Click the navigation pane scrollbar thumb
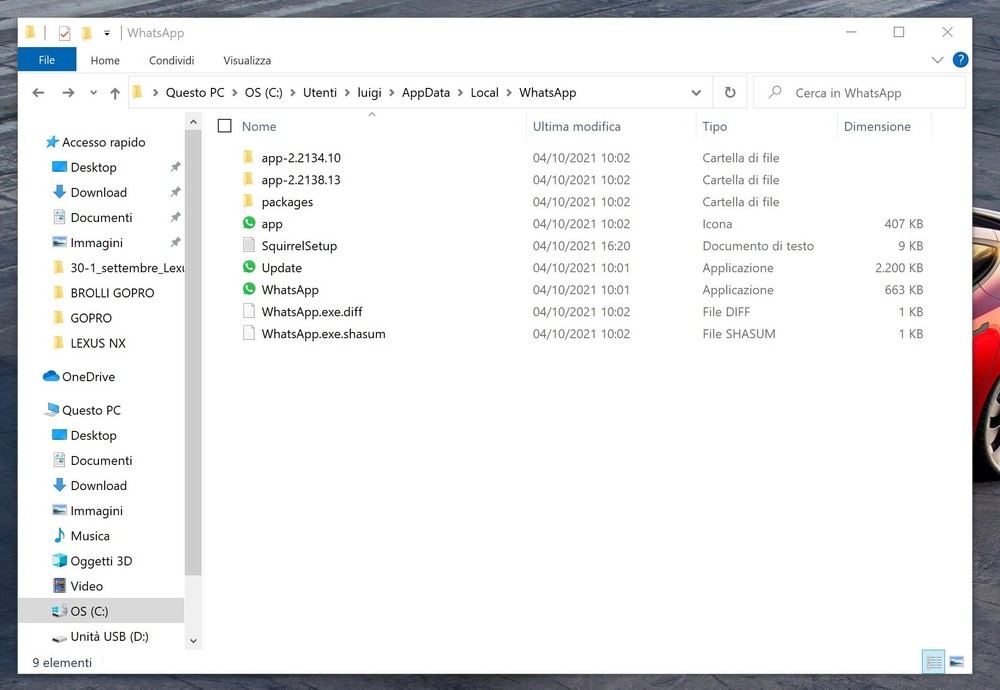 pyautogui.click(x=193, y=353)
